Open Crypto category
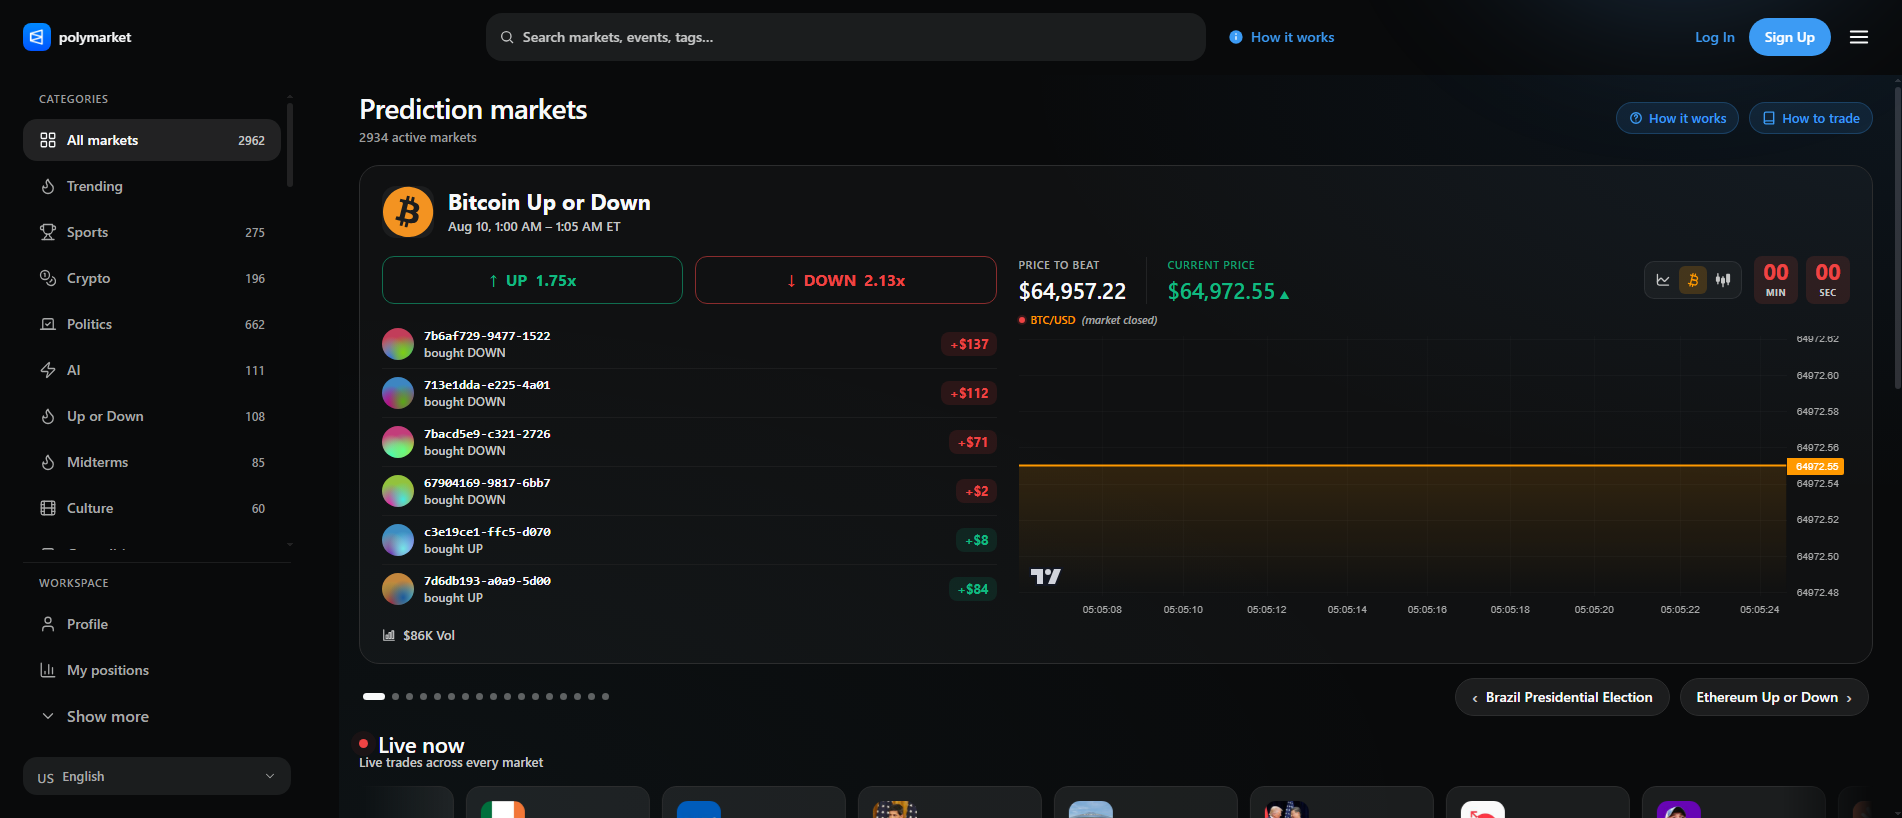Viewport: 1902px width, 818px height. pos(152,278)
